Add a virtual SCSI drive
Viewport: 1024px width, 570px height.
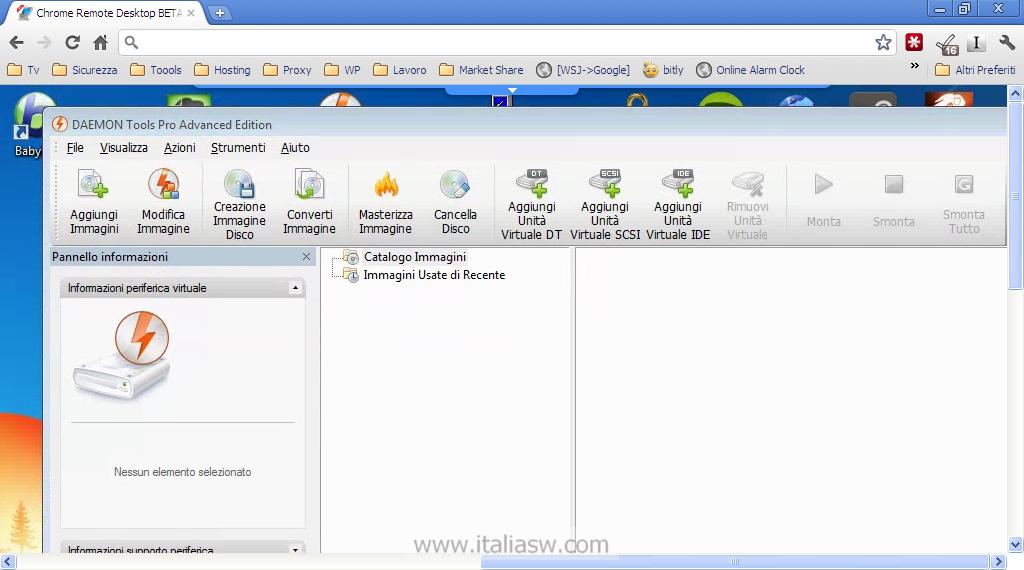[x=605, y=204]
